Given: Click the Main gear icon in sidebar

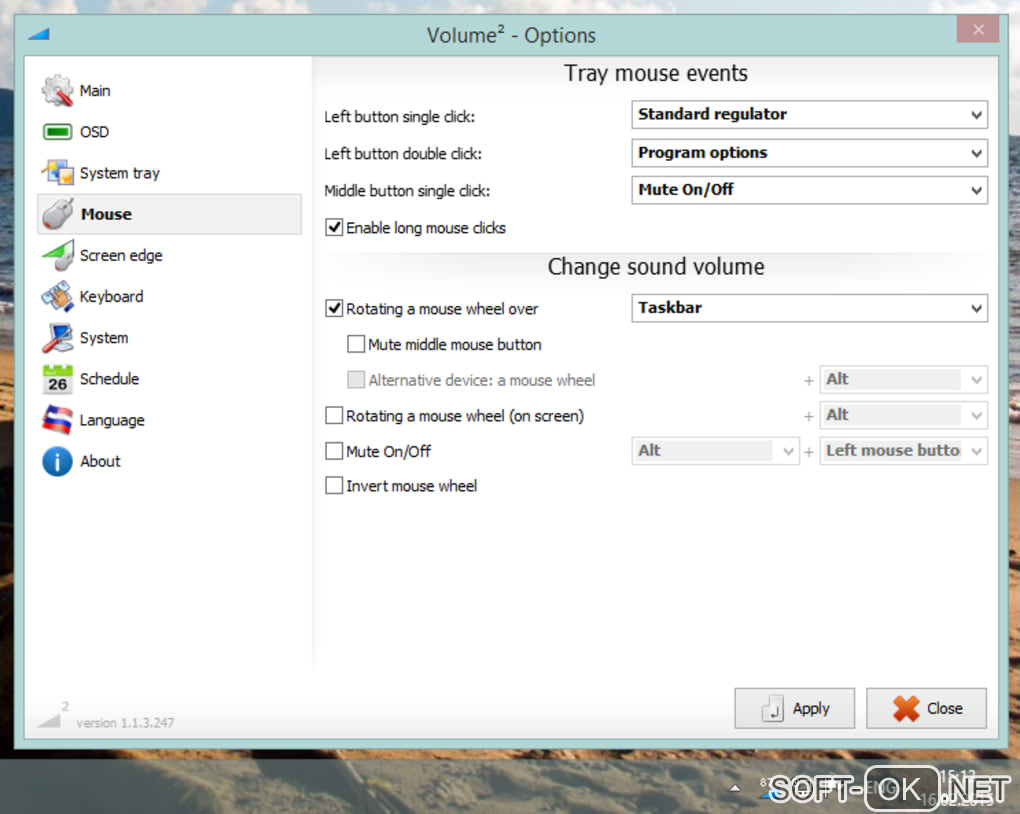Looking at the screenshot, I should (57, 90).
